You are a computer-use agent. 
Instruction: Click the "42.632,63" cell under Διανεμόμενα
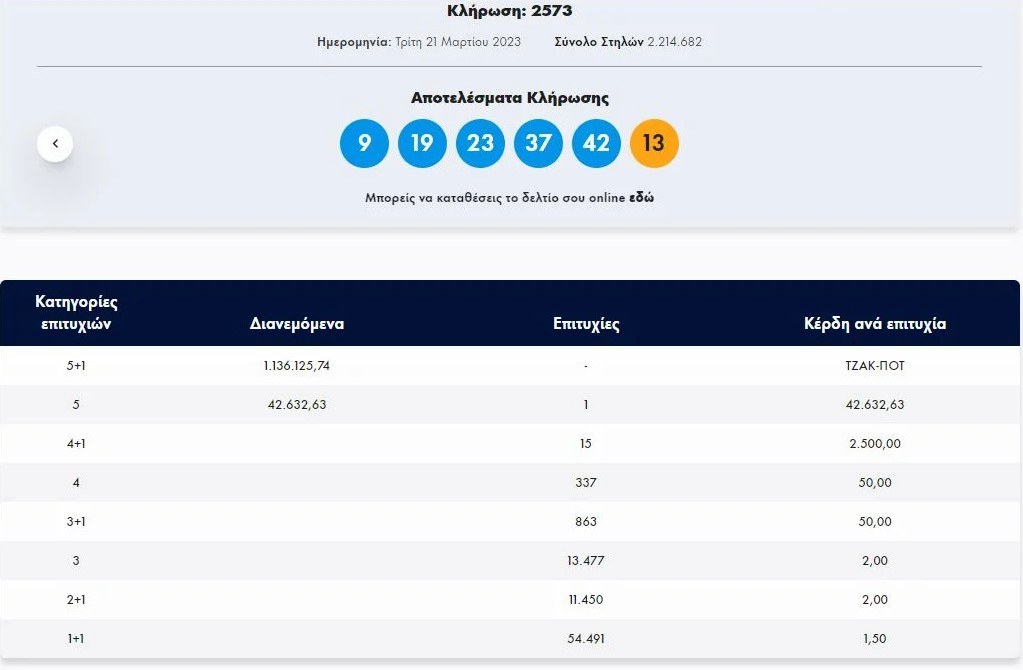coord(297,404)
